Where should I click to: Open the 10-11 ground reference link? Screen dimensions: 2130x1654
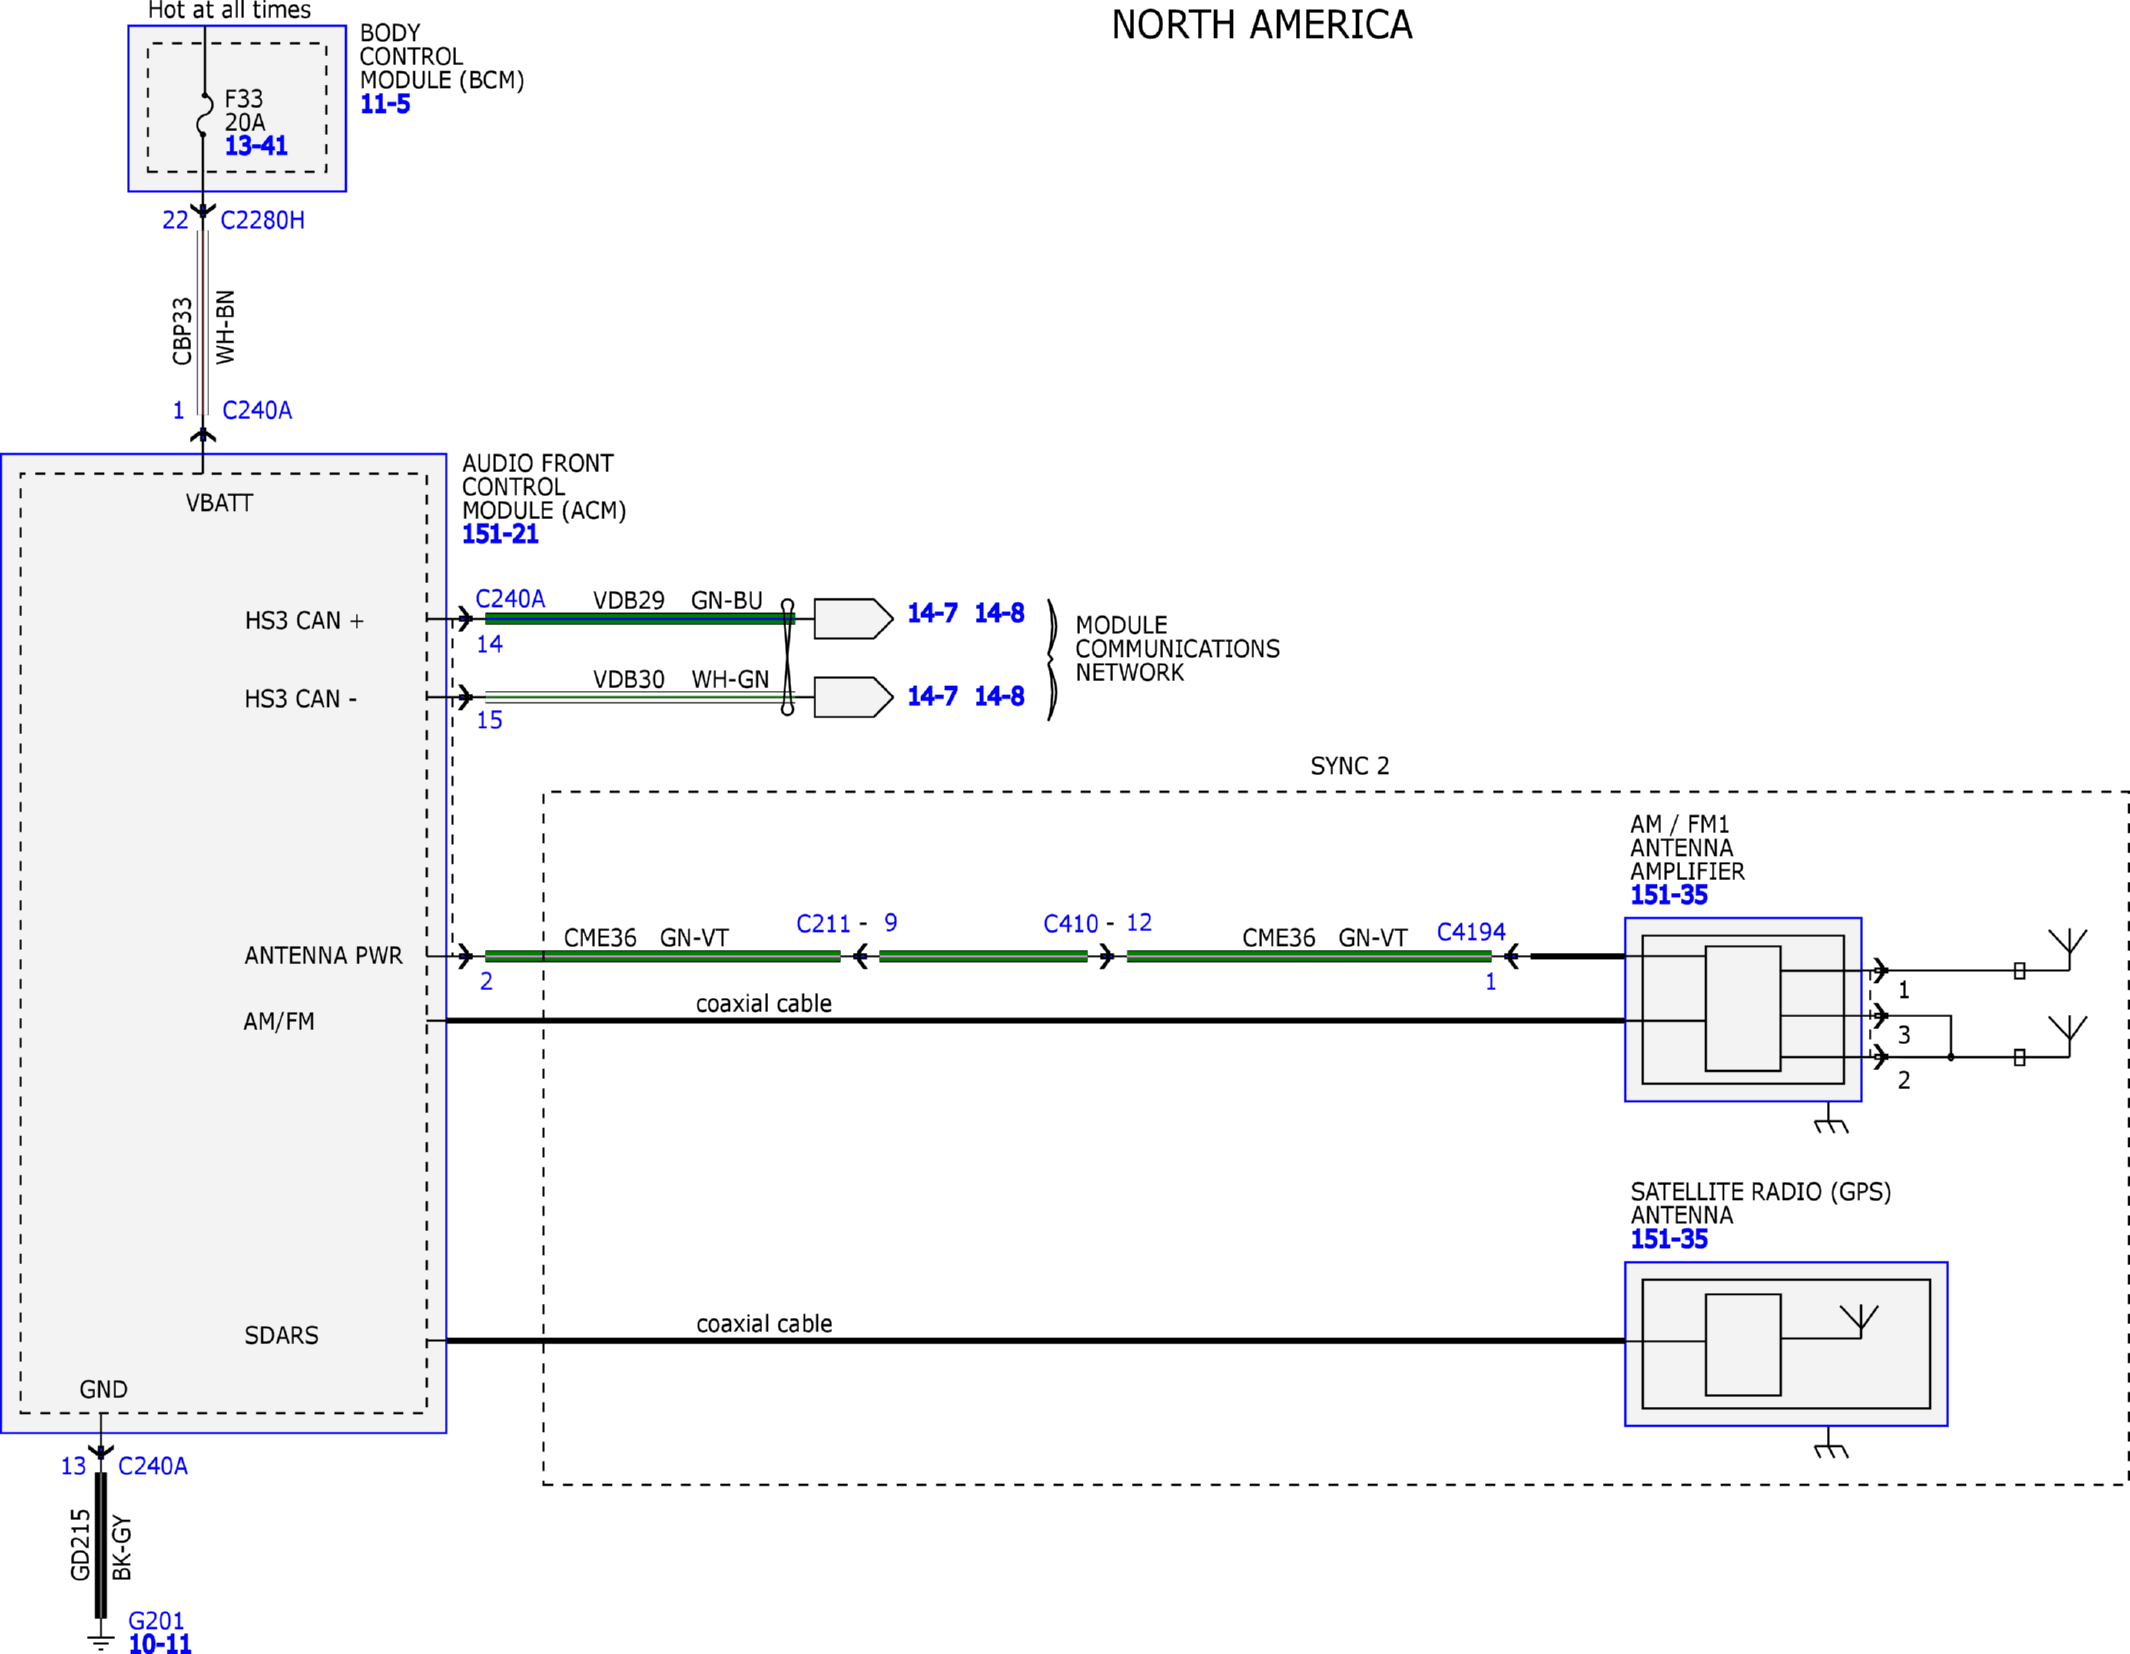click(160, 1643)
